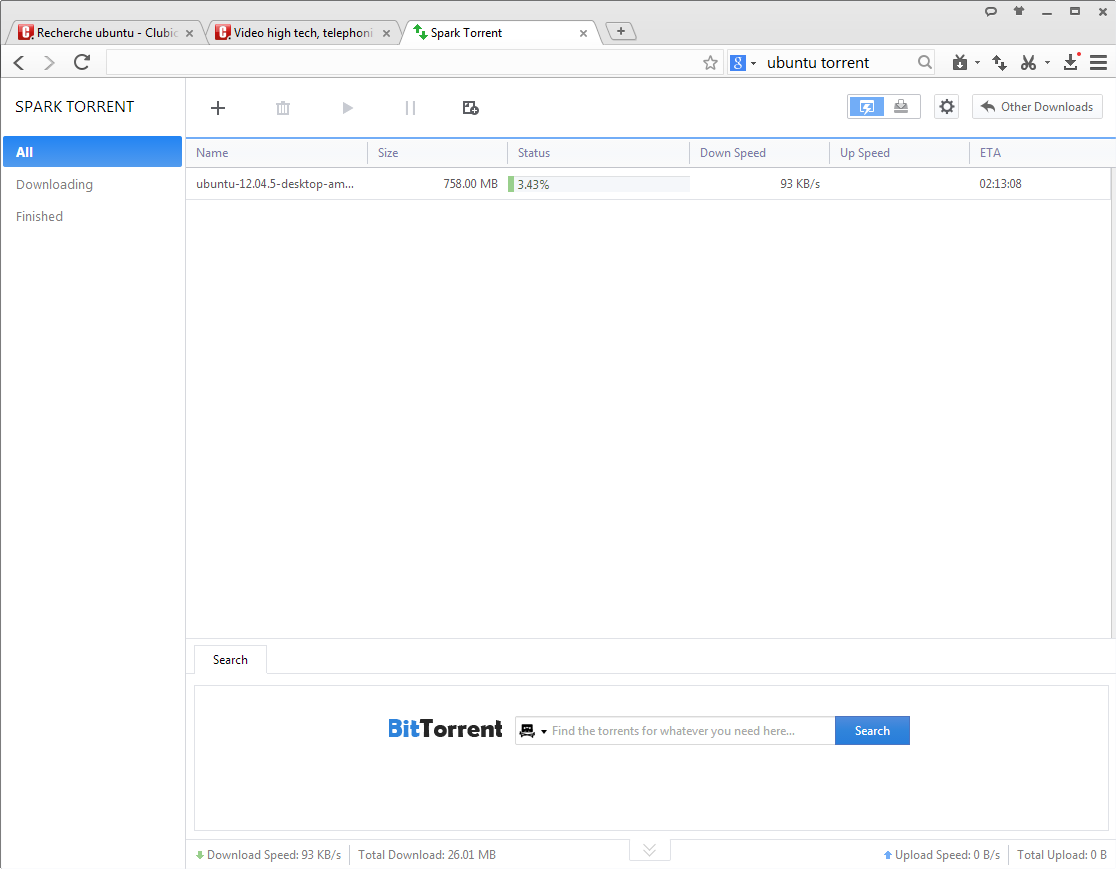Viewport: 1116px width, 869px height.
Task: Start torrent with play icon
Action: pyautogui.click(x=347, y=107)
